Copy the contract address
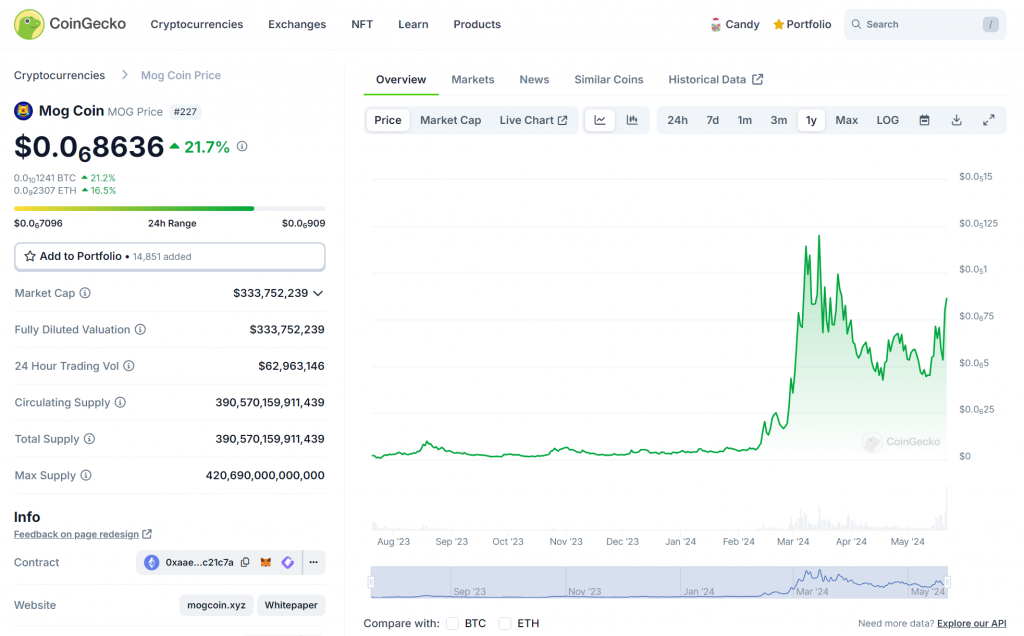Viewport: 1024px width, 636px height. [245, 563]
